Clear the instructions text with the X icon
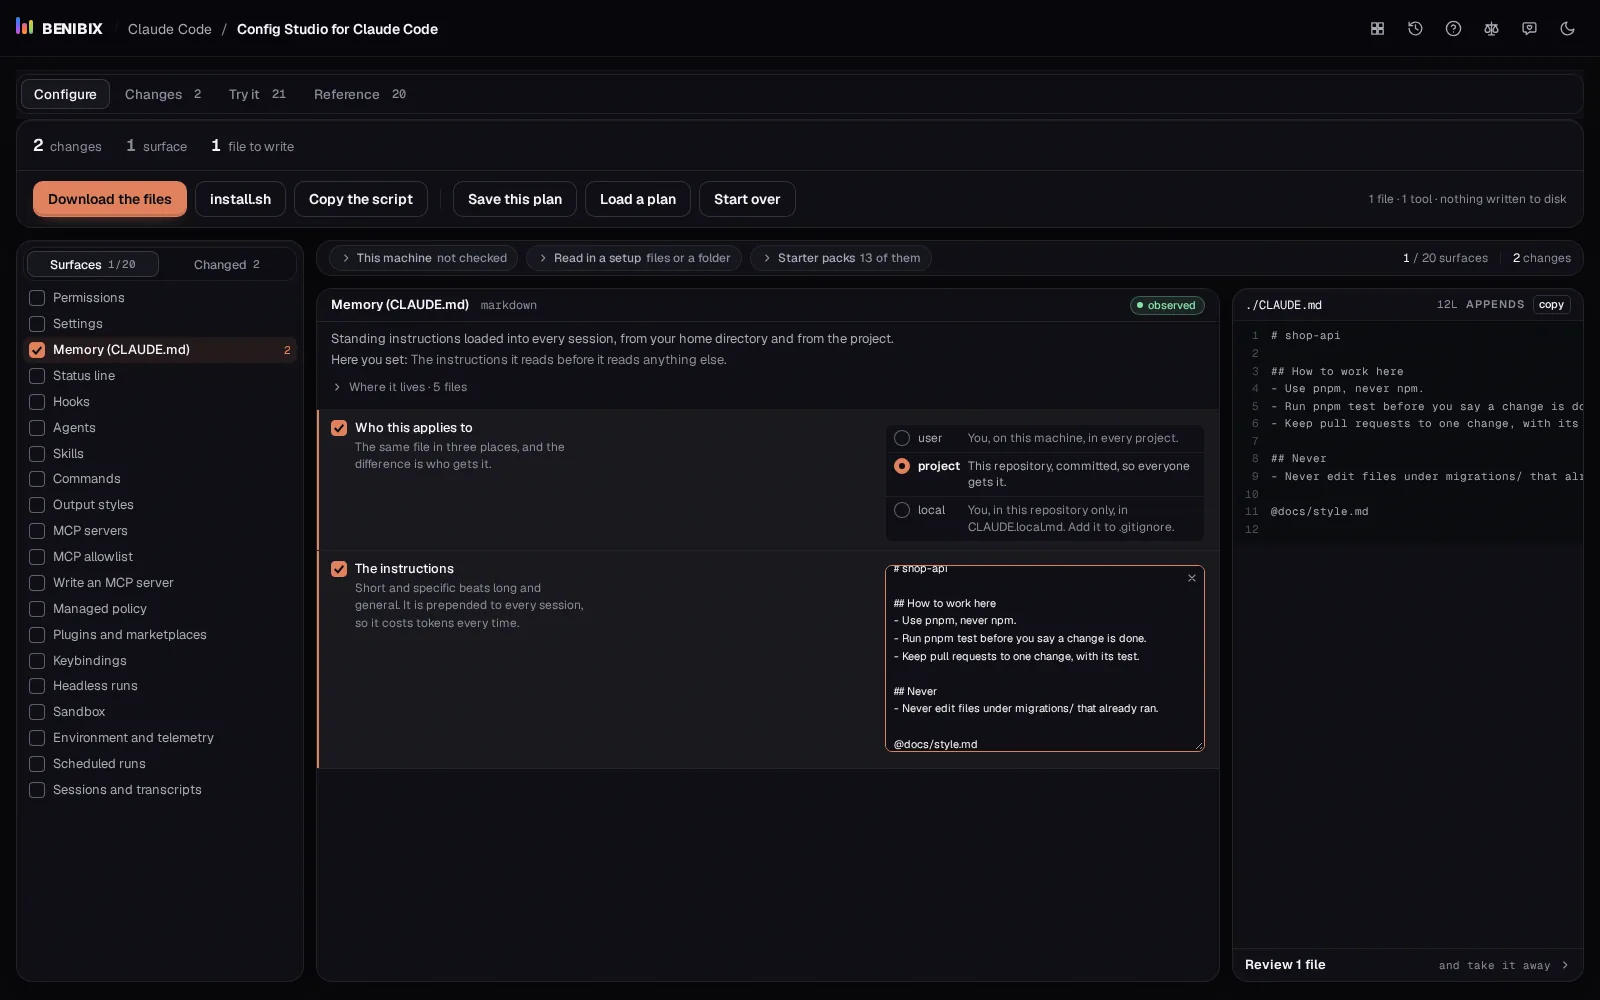This screenshot has width=1600, height=1000. tap(1192, 578)
